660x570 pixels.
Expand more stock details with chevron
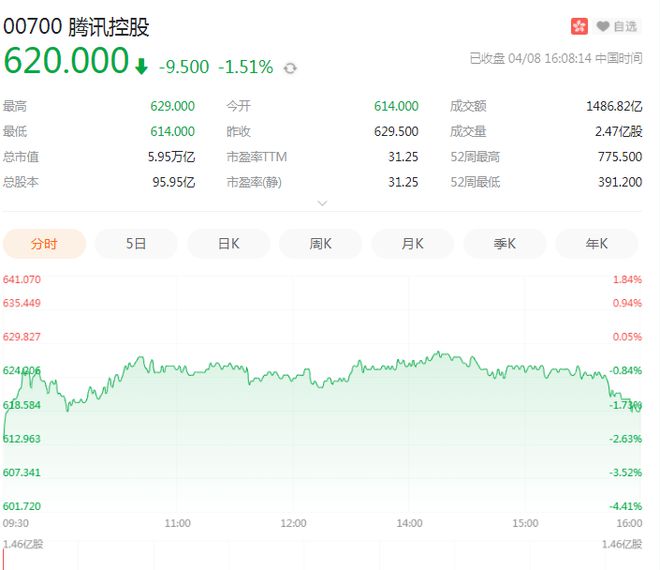322,203
